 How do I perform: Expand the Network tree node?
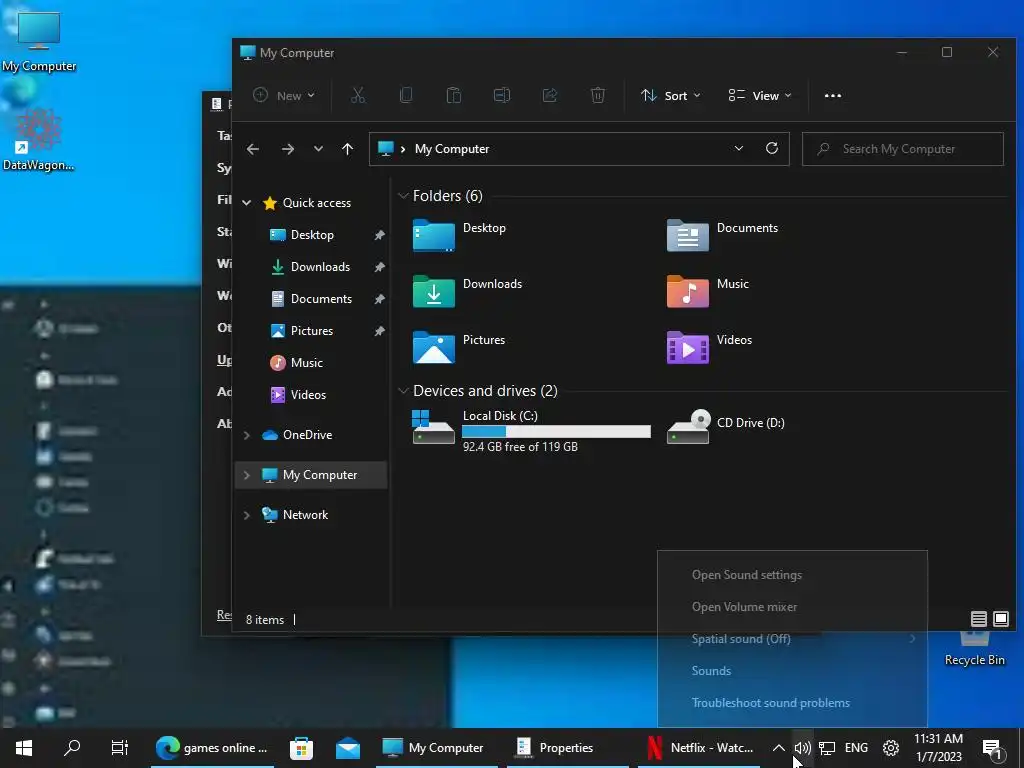(x=246, y=515)
